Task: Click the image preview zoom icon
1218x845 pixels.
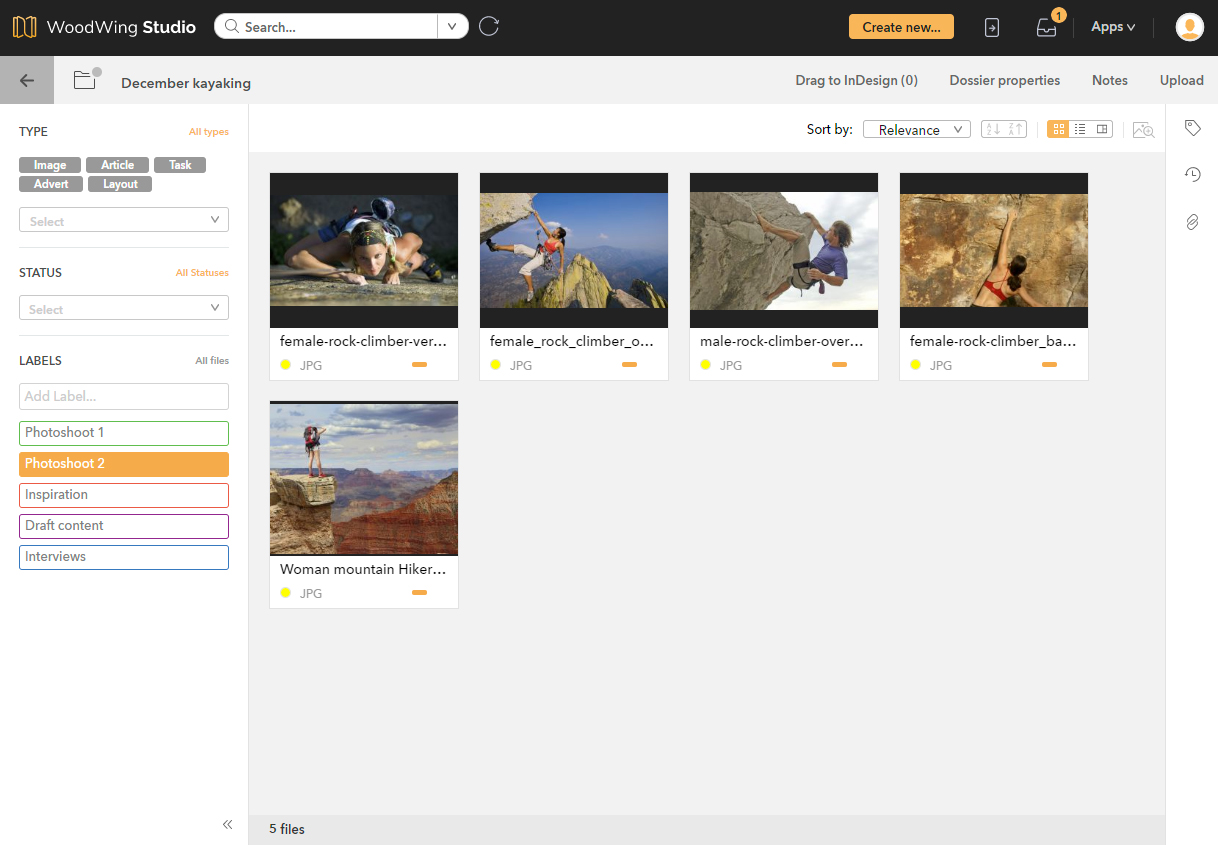Action: point(1143,130)
